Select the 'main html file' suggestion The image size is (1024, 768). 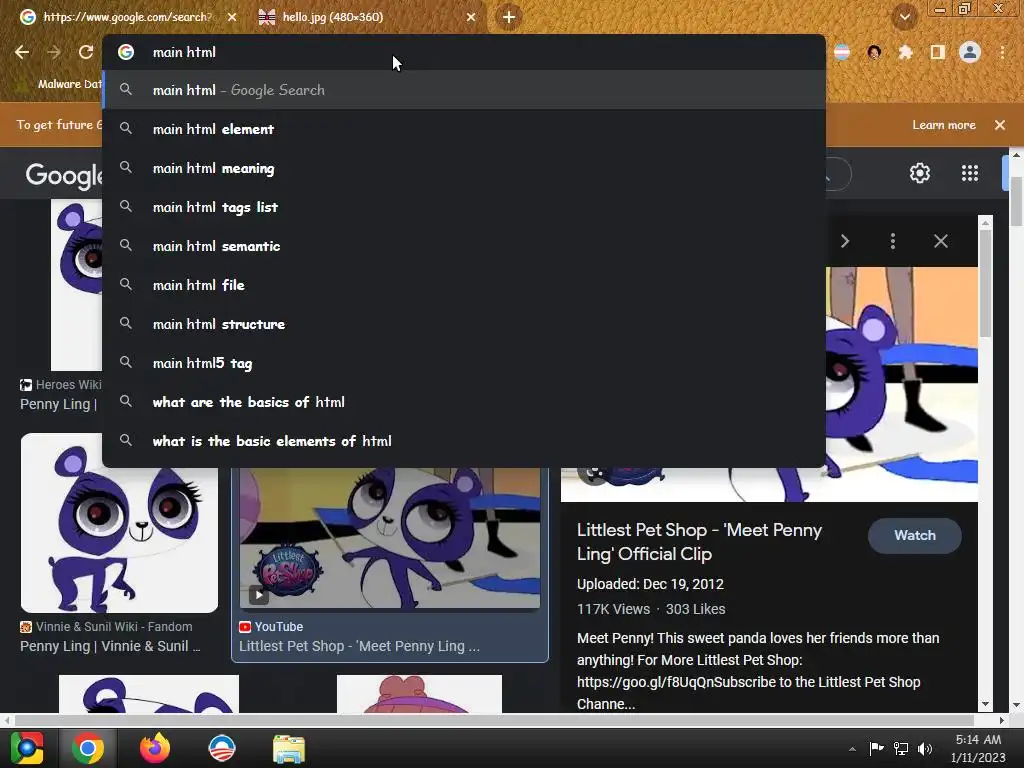click(464, 285)
